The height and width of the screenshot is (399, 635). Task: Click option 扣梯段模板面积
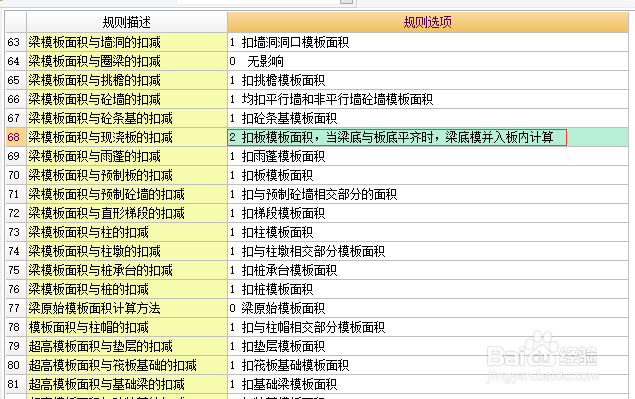(x=428, y=213)
